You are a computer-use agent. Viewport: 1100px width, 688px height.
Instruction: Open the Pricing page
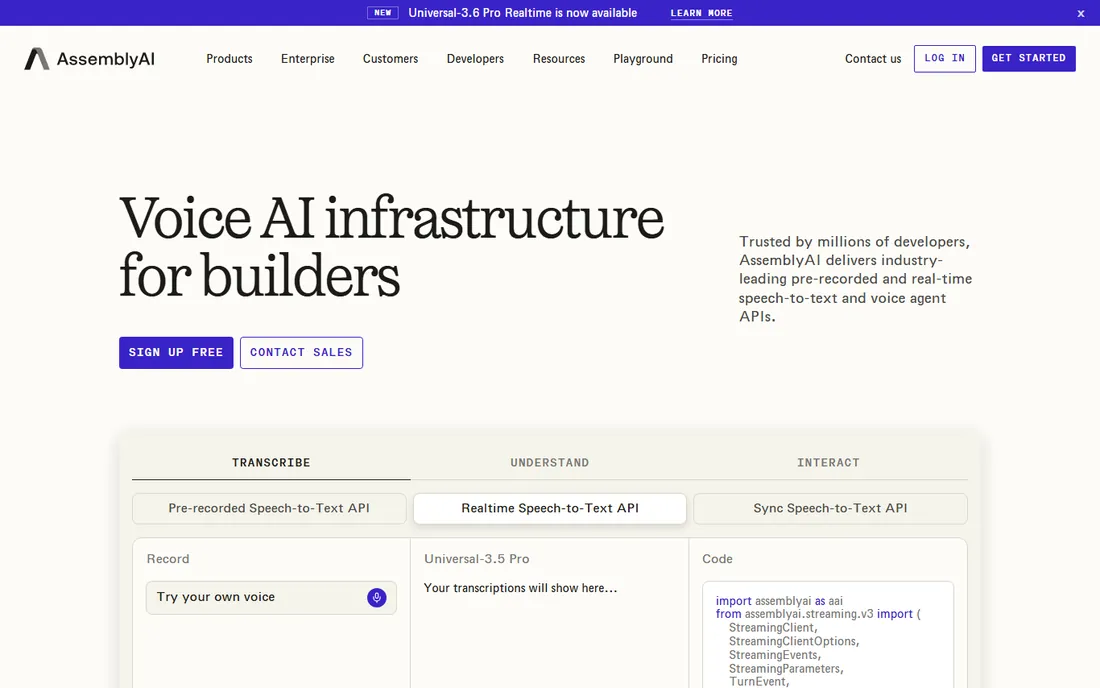point(720,59)
